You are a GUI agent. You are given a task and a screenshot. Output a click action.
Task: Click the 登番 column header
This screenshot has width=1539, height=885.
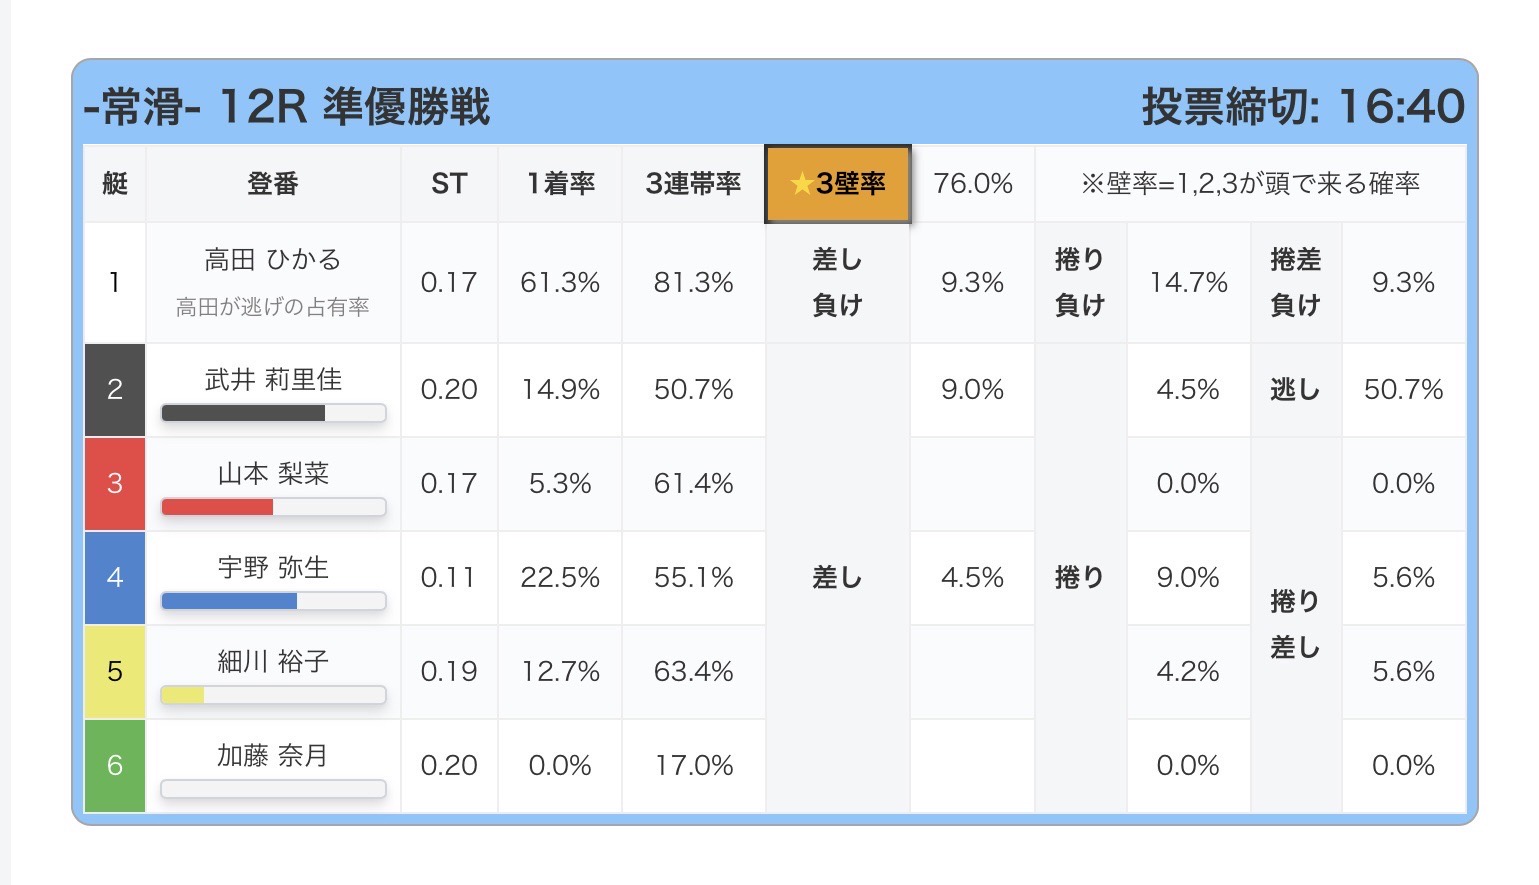point(273,184)
